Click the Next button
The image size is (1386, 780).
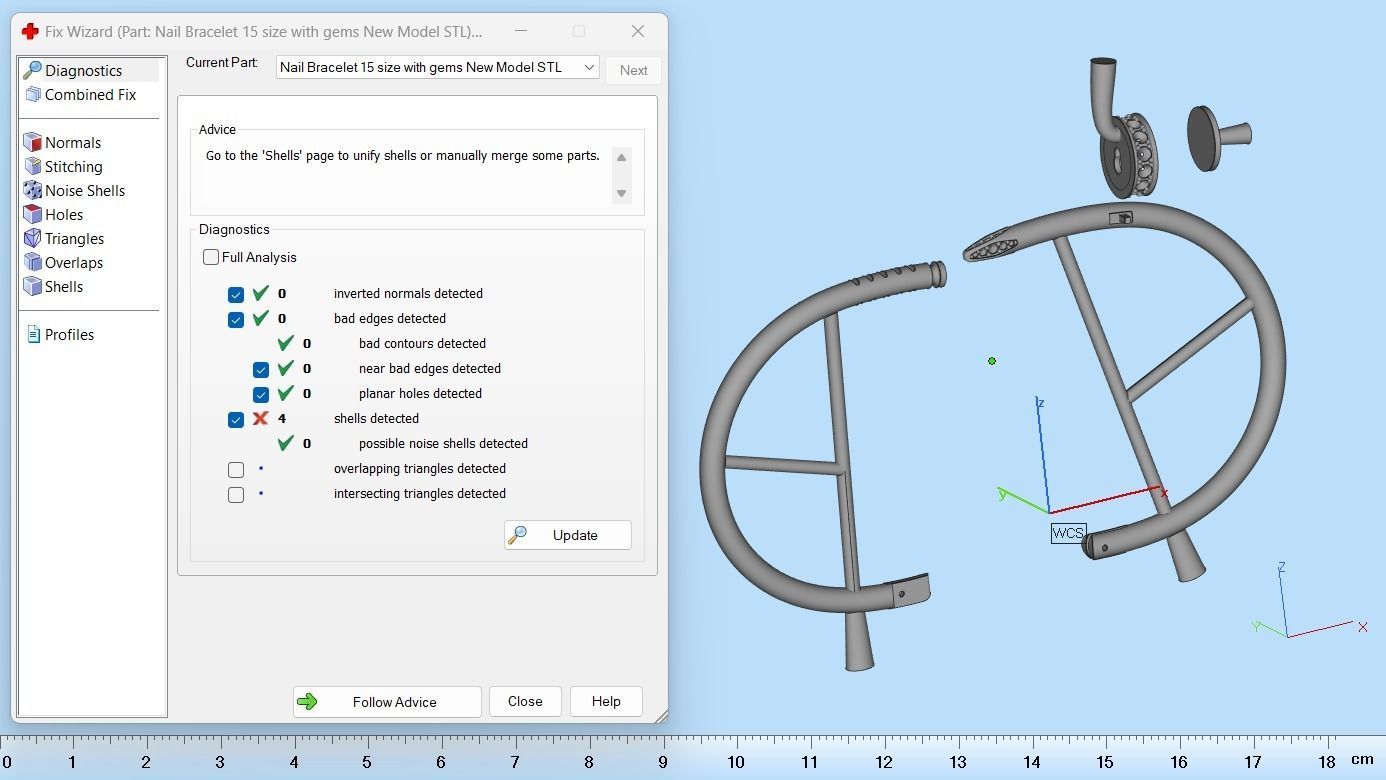pyautogui.click(x=633, y=70)
